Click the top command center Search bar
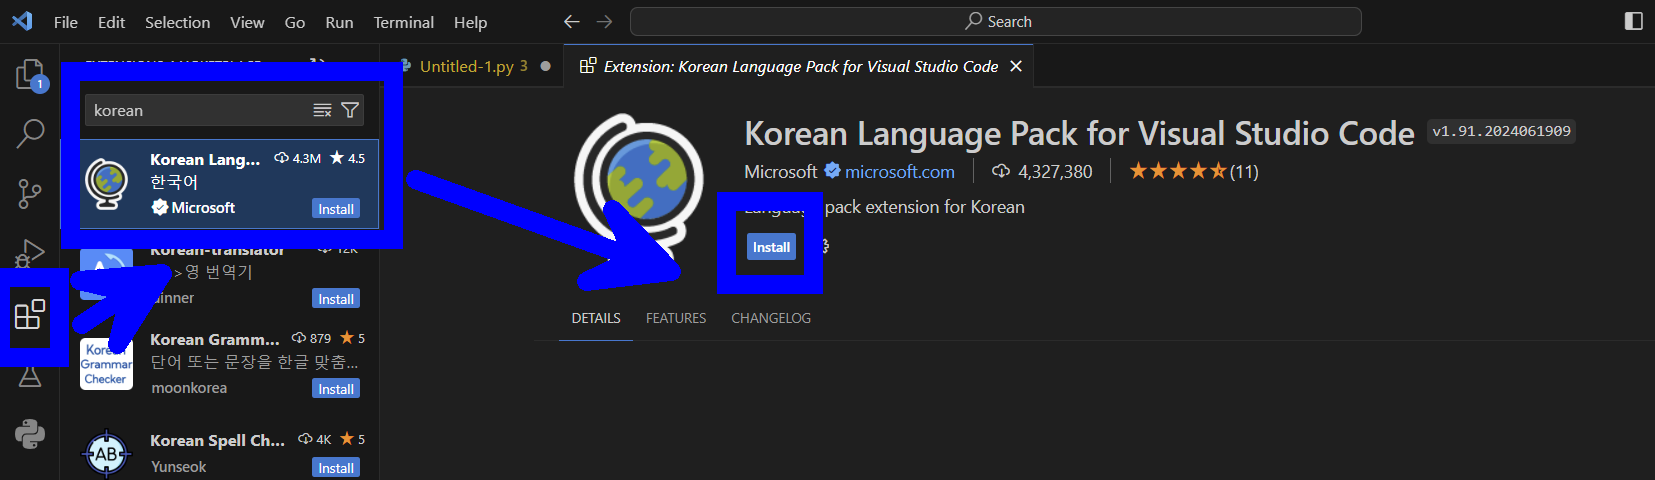Image resolution: width=1655 pixels, height=480 pixels. pyautogui.click(x=996, y=21)
